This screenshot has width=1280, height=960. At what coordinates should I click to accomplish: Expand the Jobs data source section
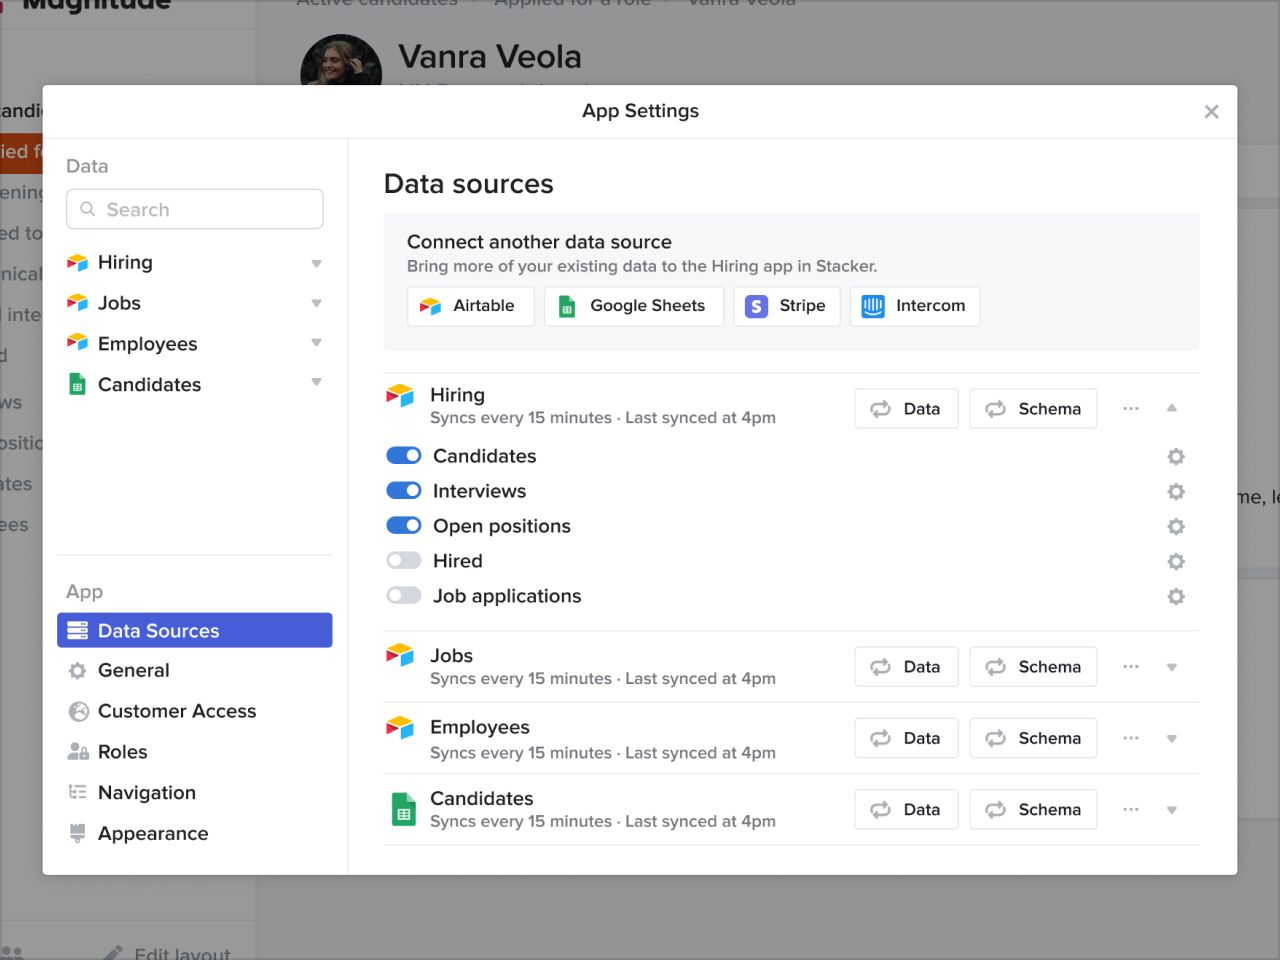tap(1172, 667)
